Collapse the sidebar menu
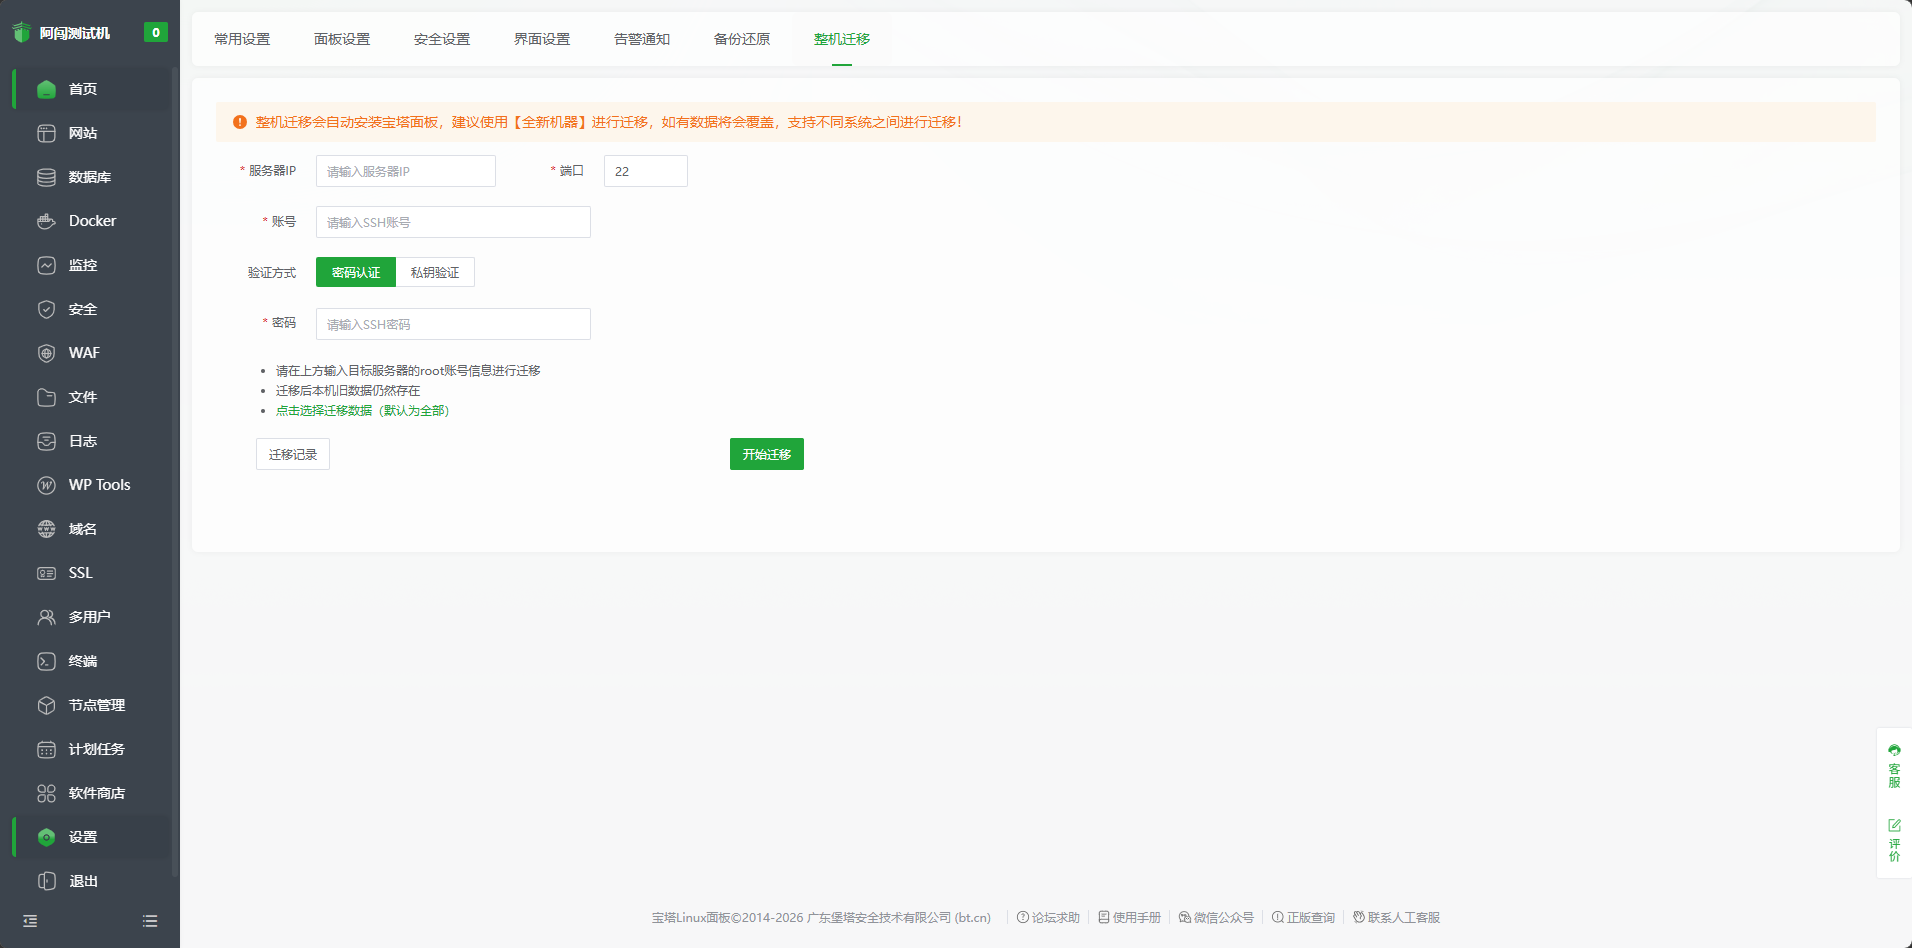This screenshot has width=1912, height=948. [x=29, y=920]
